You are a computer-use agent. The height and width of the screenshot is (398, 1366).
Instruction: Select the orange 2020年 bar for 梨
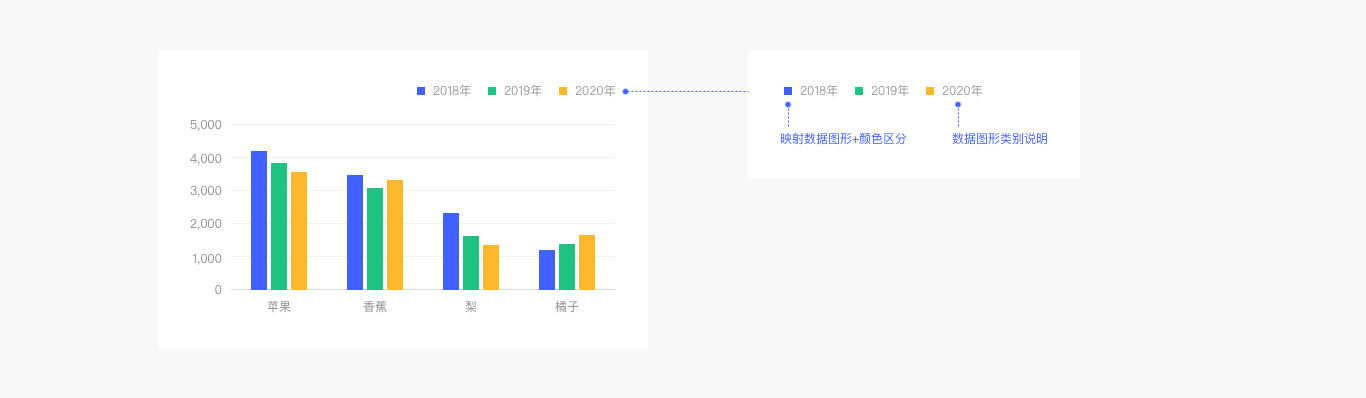(x=491, y=267)
